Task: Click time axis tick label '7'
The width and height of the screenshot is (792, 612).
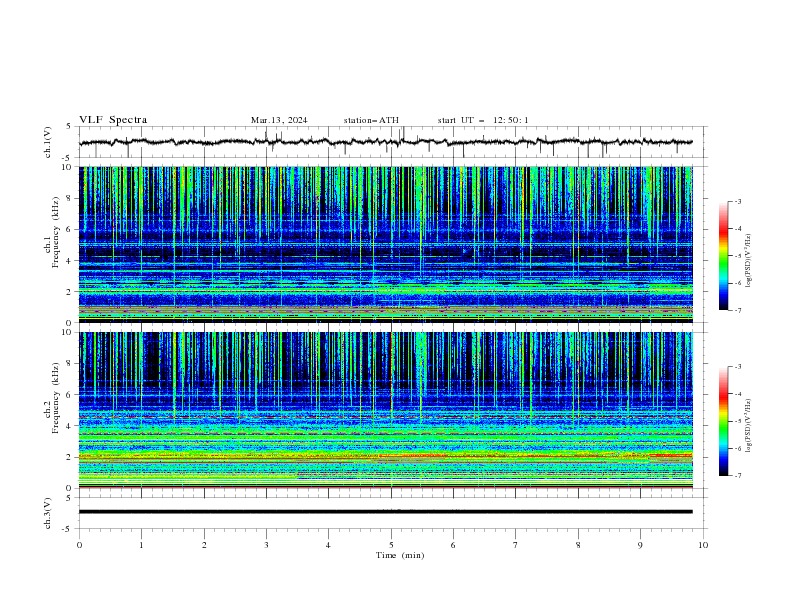Action: (x=516, y=545)
